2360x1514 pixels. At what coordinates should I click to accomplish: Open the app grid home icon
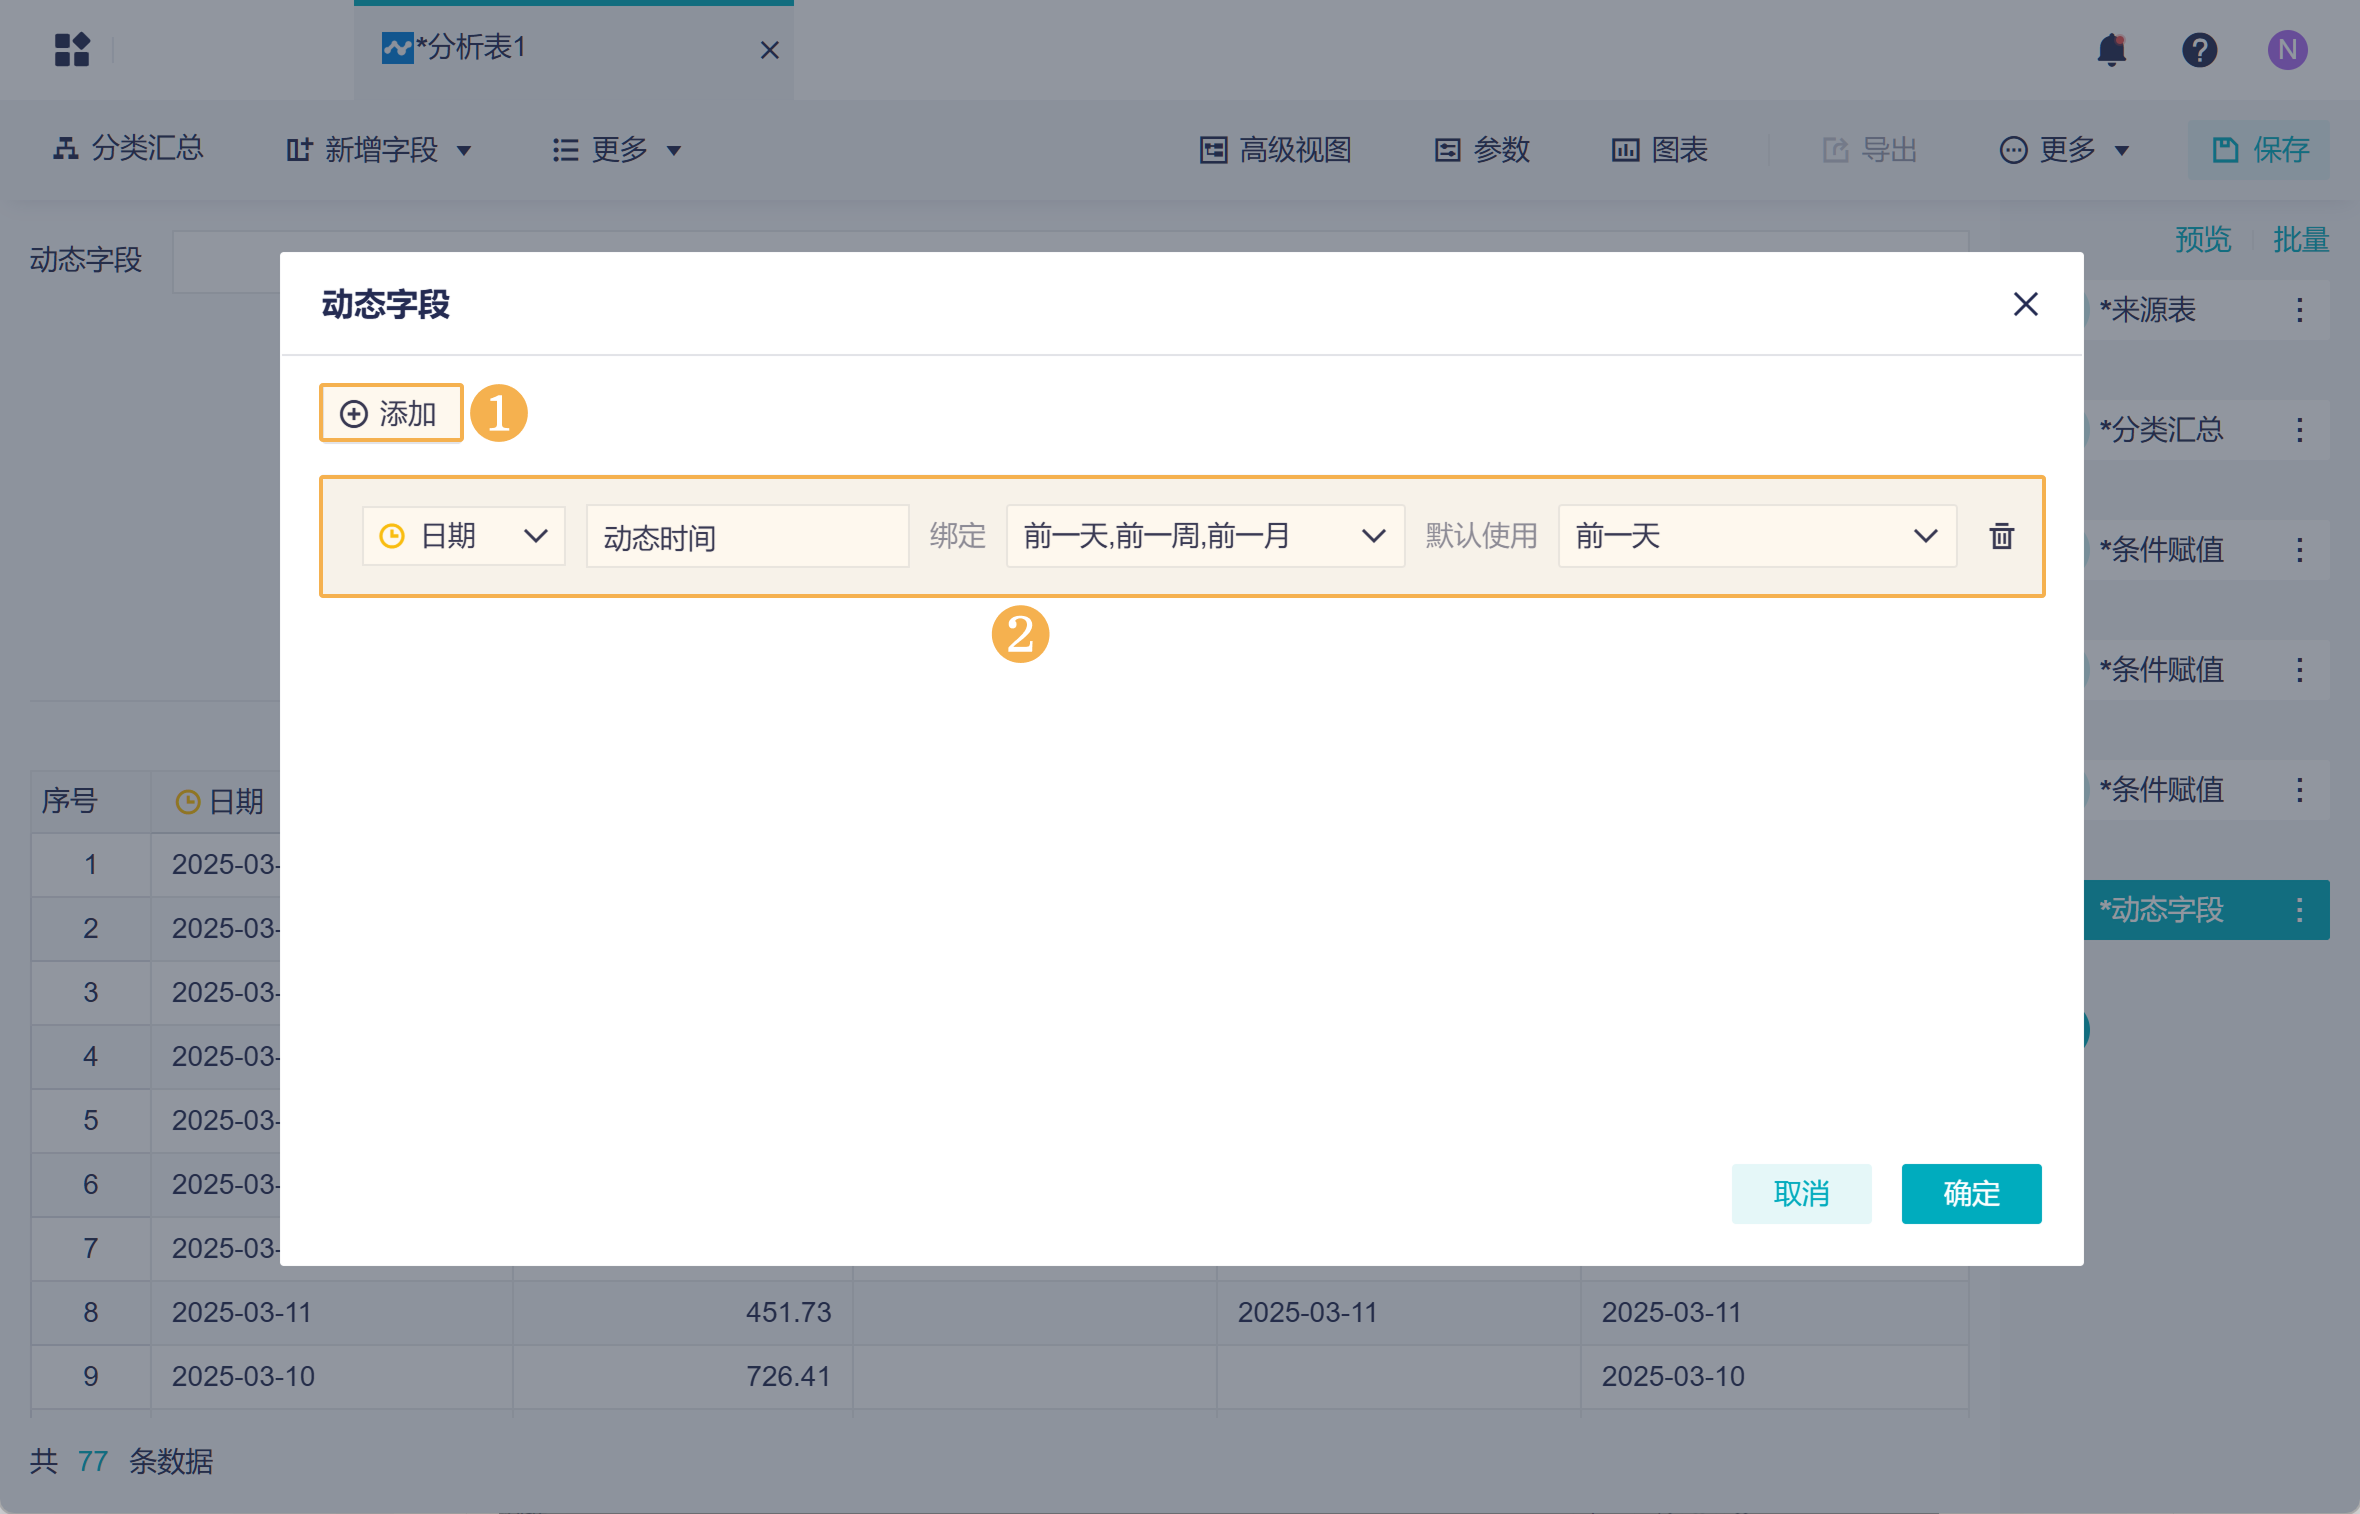tap(72, 50)
